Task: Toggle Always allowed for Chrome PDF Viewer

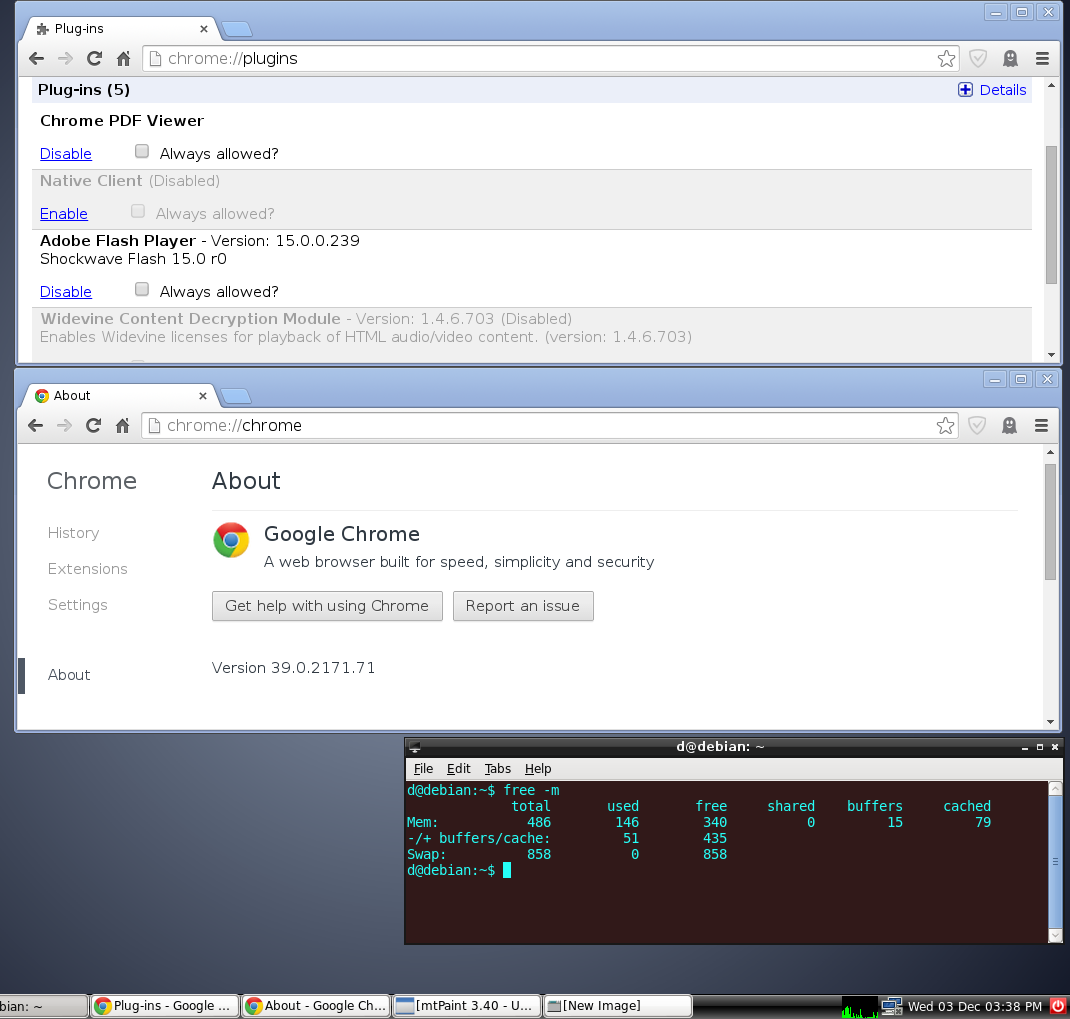Action: (x=142, y=152)
